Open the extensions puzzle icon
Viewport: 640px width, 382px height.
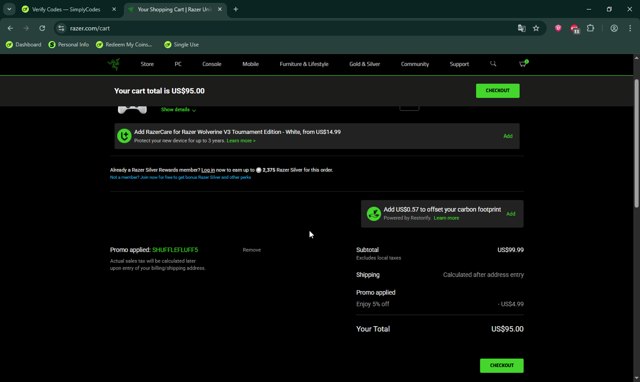(590, 28)
